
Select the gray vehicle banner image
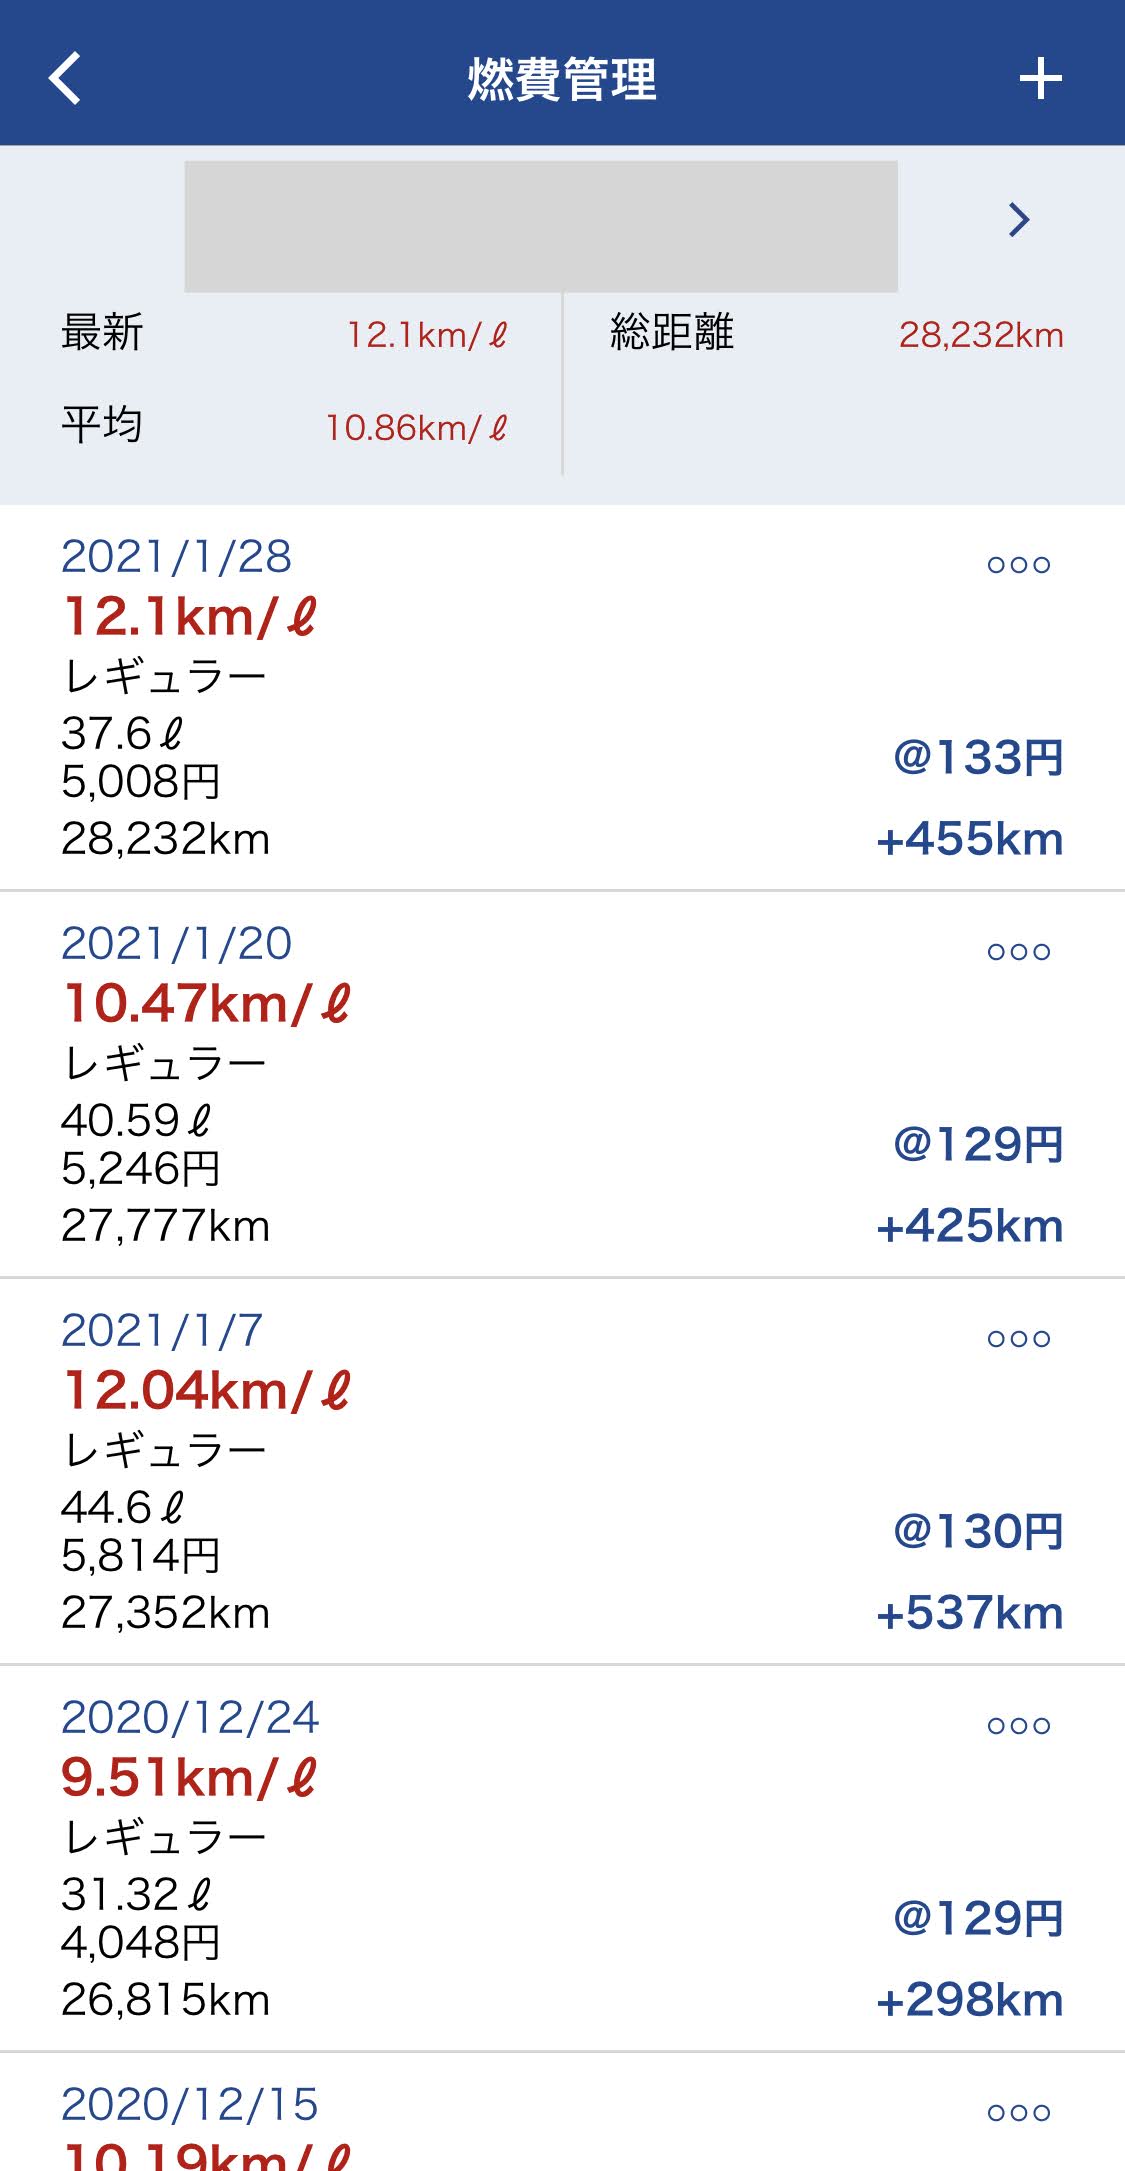tap(540, 226)
